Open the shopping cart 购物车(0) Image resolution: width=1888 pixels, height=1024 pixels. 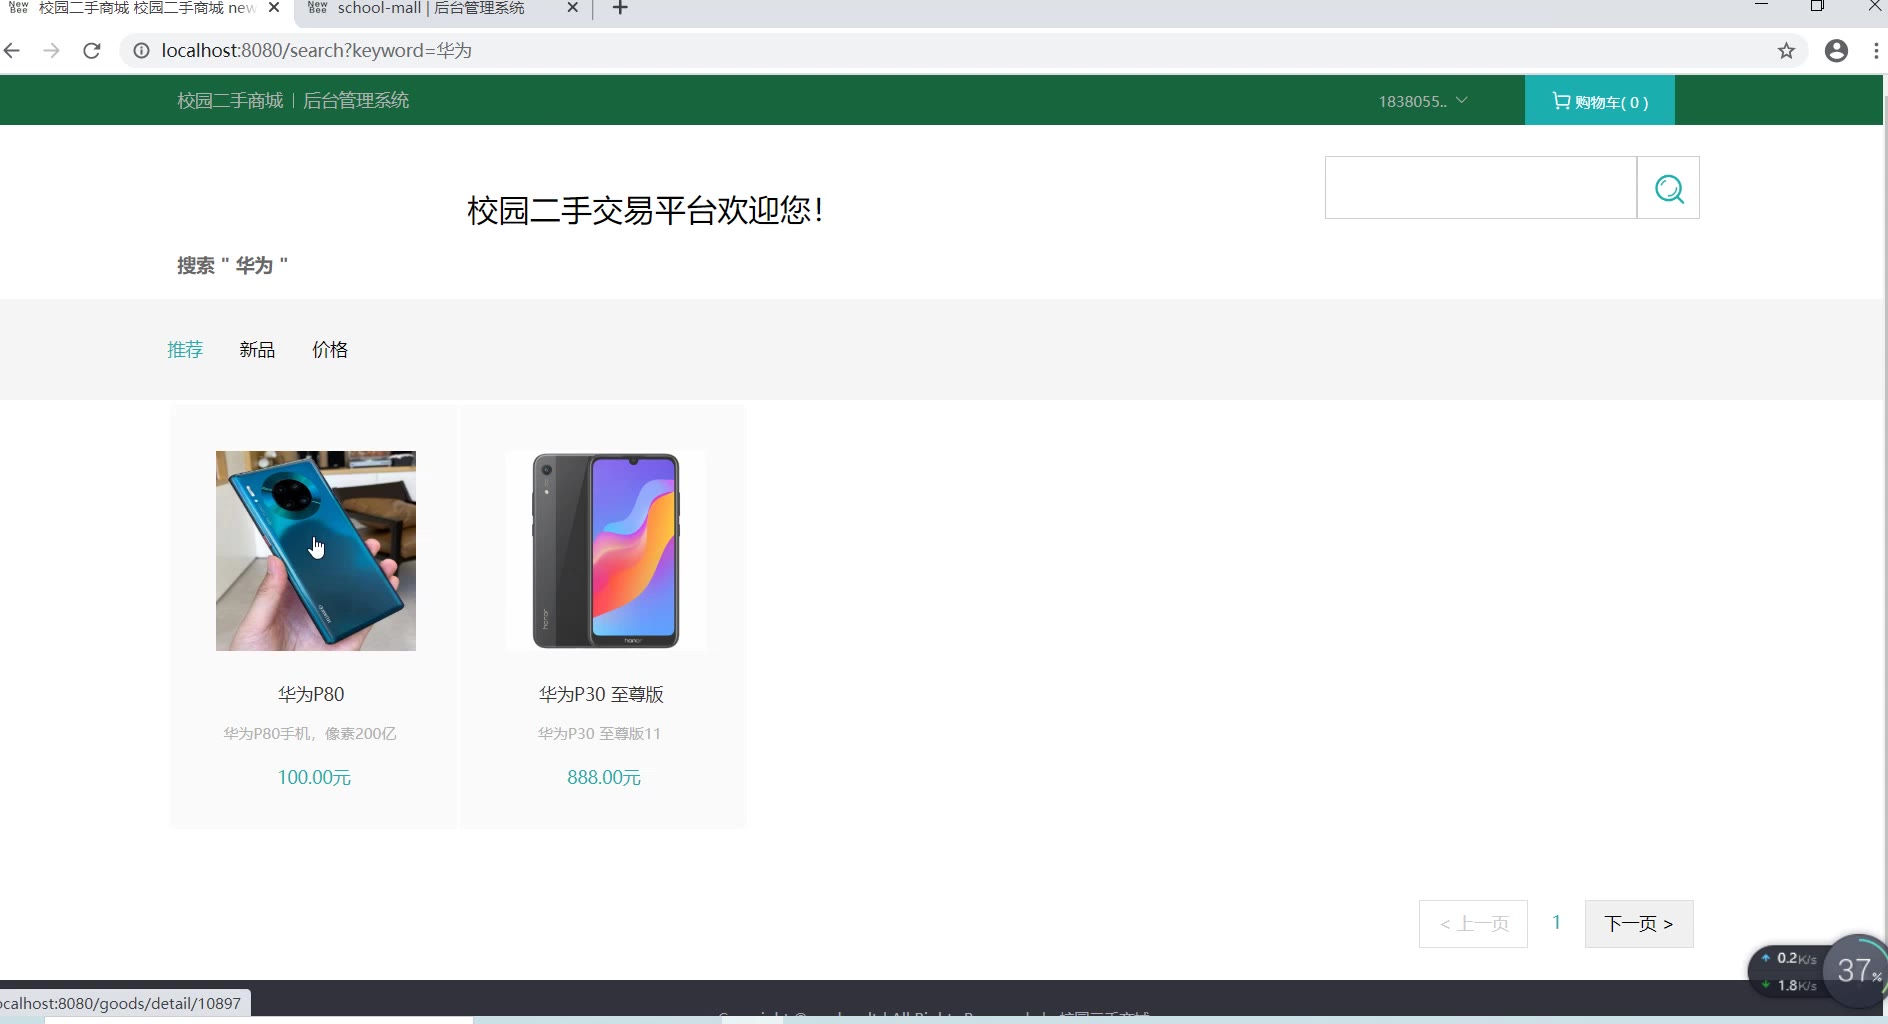point(1600,101)
